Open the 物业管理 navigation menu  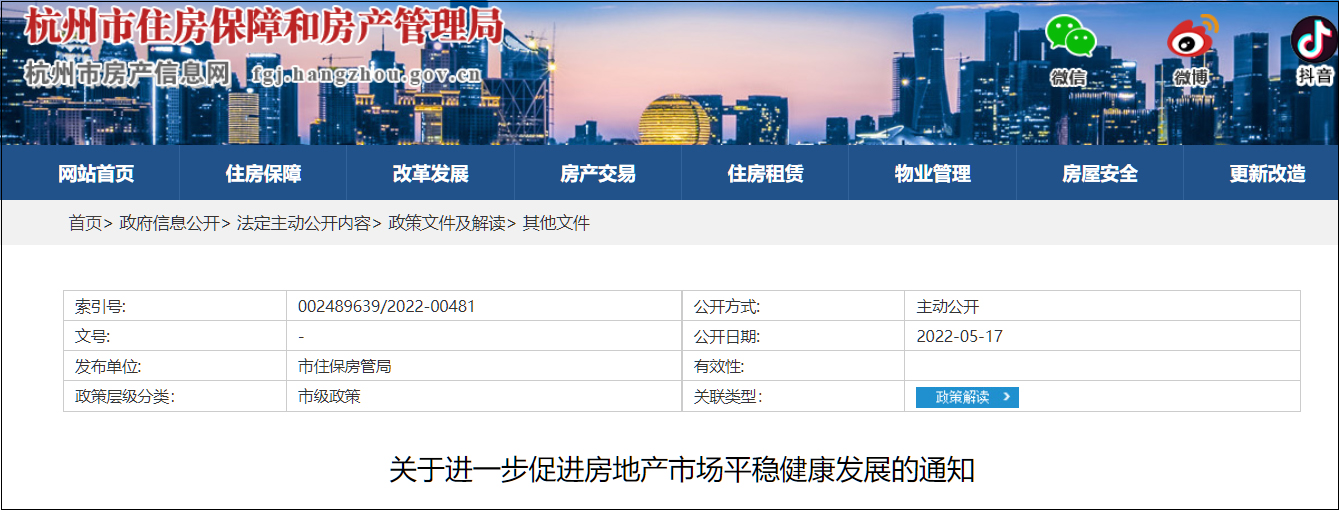pos(932,173)
